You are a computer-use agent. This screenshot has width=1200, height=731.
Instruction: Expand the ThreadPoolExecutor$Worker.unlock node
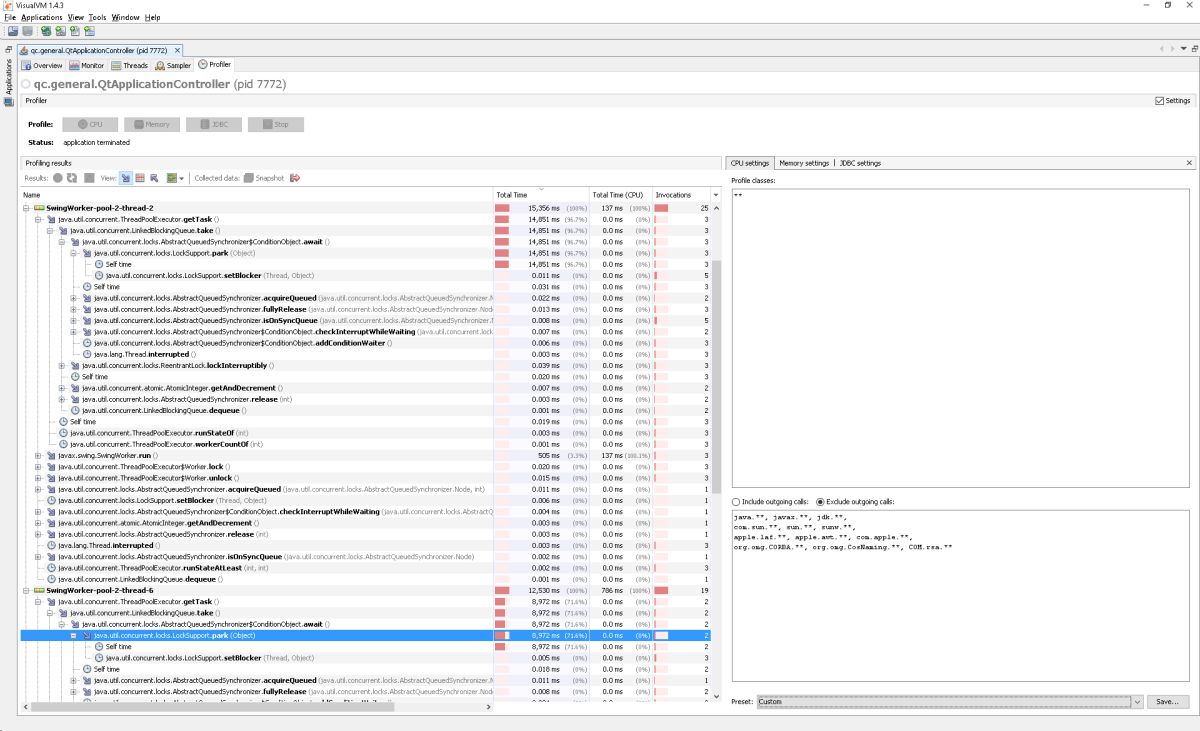coord(38,478)
